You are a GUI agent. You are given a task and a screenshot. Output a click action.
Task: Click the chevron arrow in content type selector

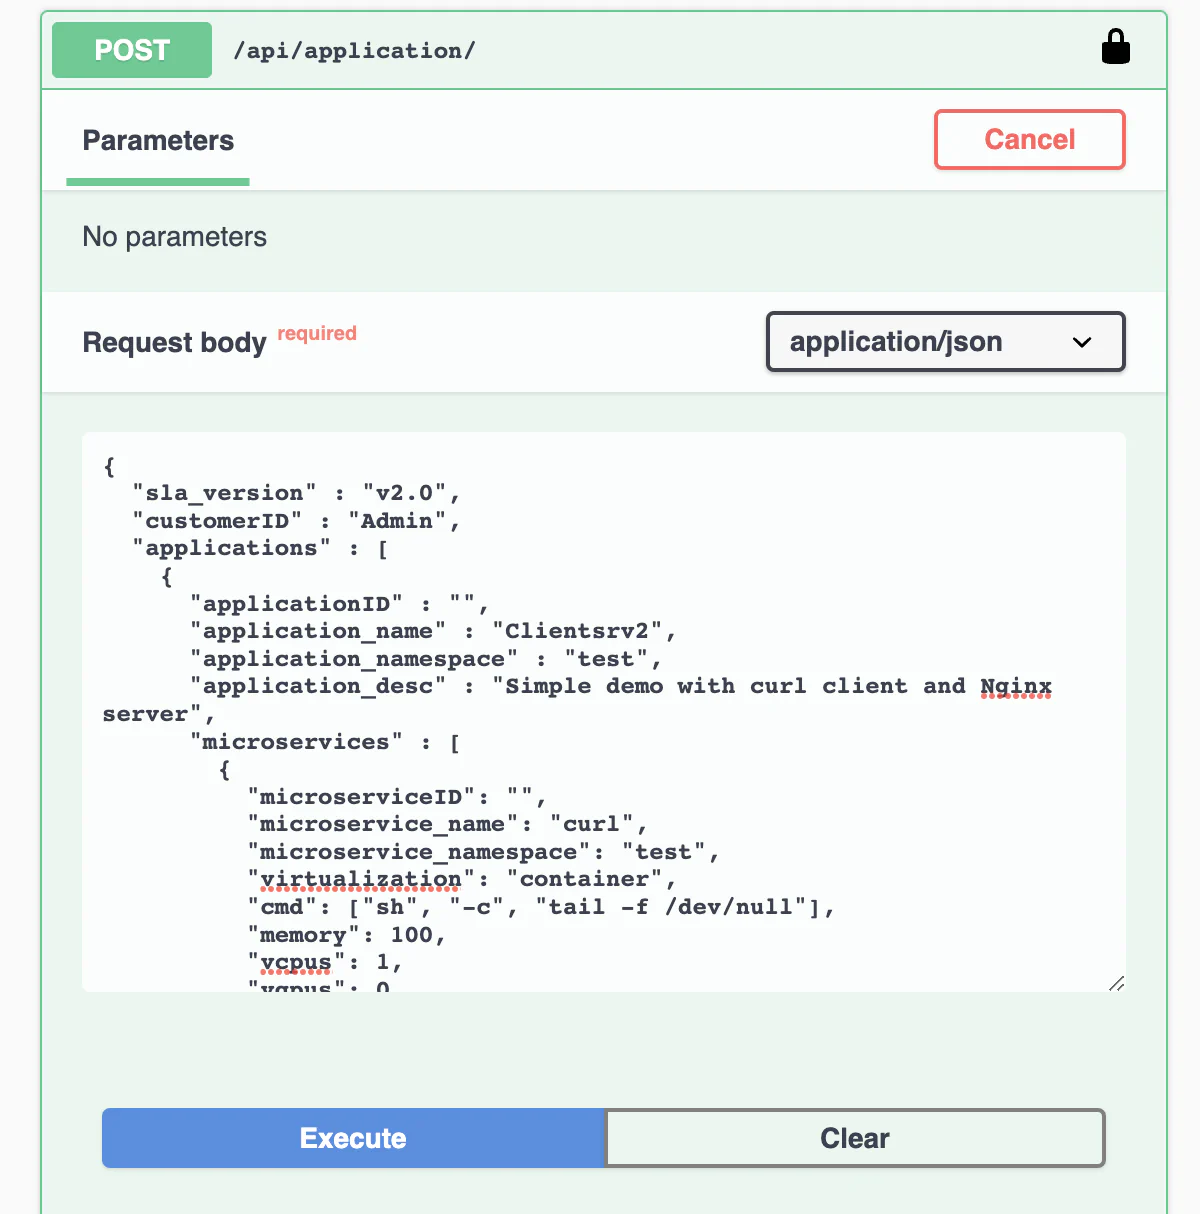point(1081,342)
